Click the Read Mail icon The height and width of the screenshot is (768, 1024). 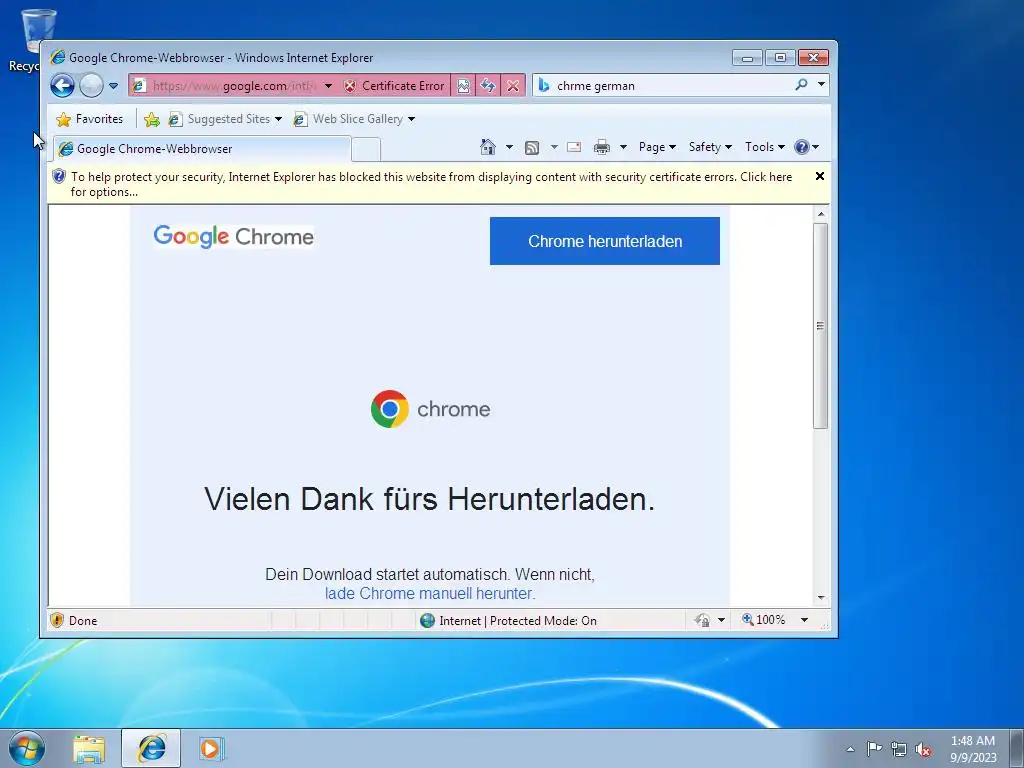pos(574,147)
